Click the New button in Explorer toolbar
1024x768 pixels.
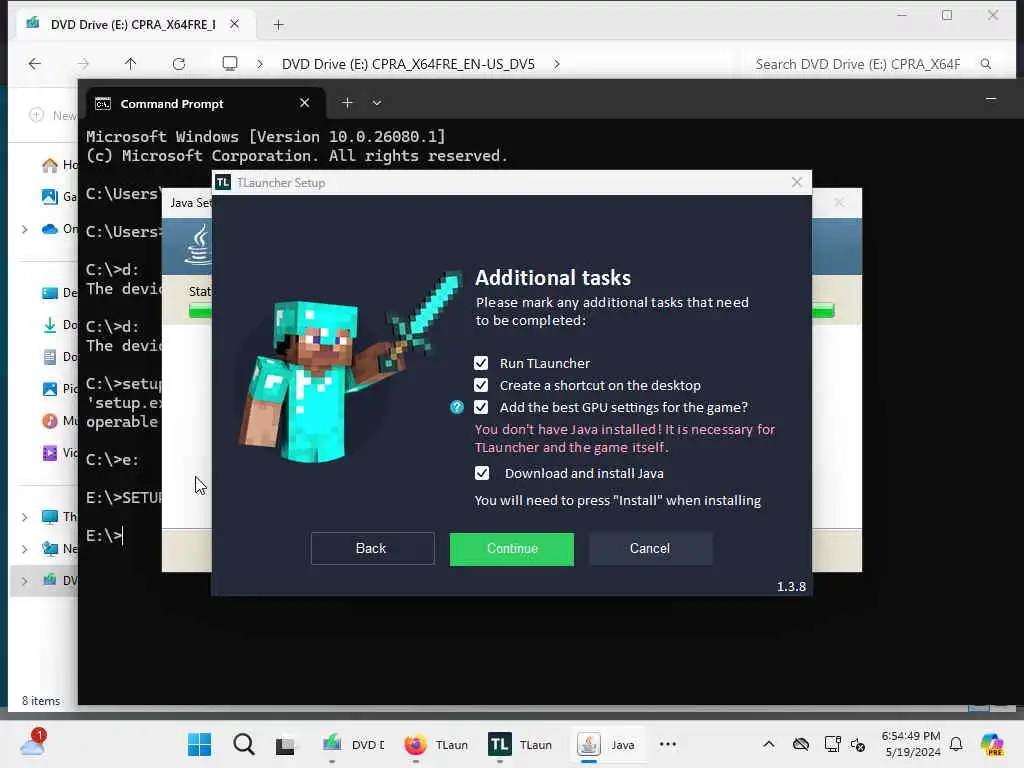(x=52, y=115)
